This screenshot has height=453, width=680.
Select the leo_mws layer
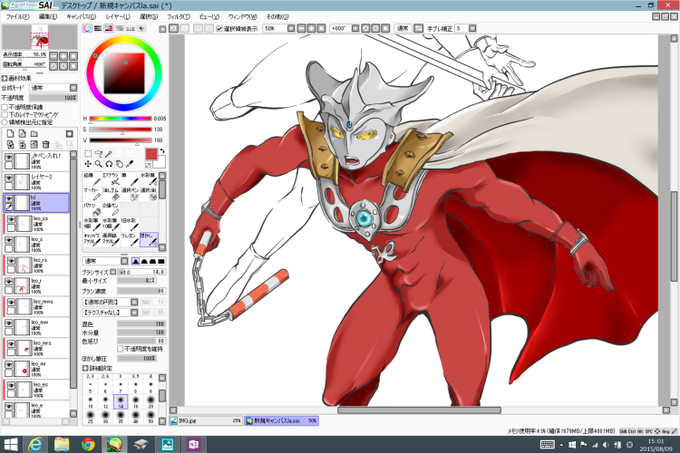[x=36, y=306]
